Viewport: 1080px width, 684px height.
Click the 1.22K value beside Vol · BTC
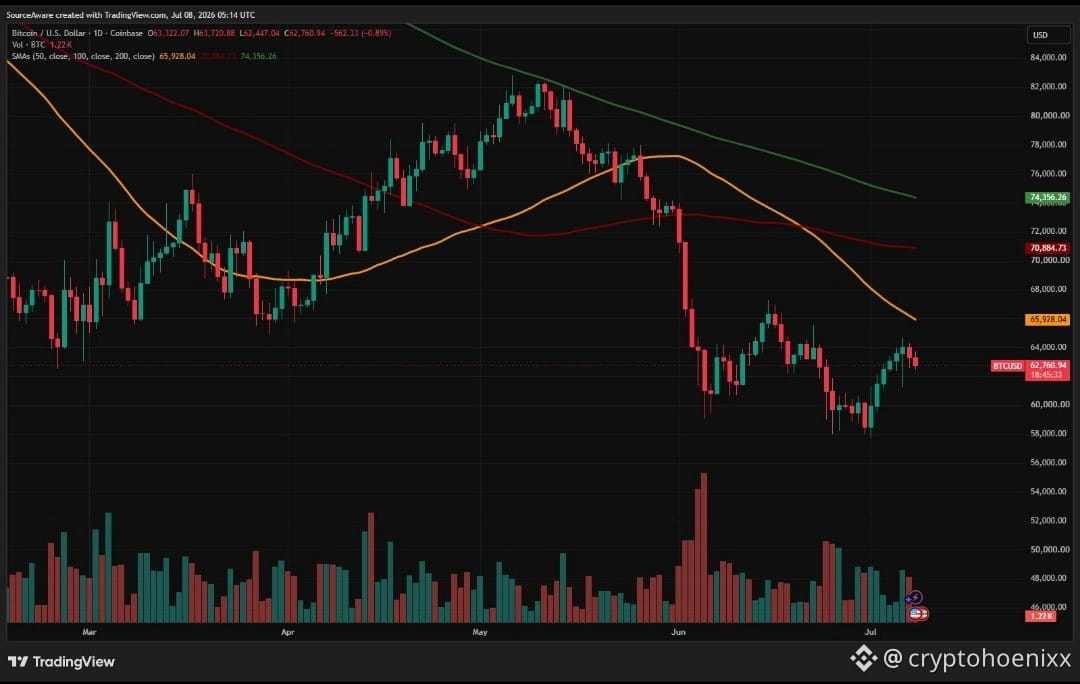[61, 44]
